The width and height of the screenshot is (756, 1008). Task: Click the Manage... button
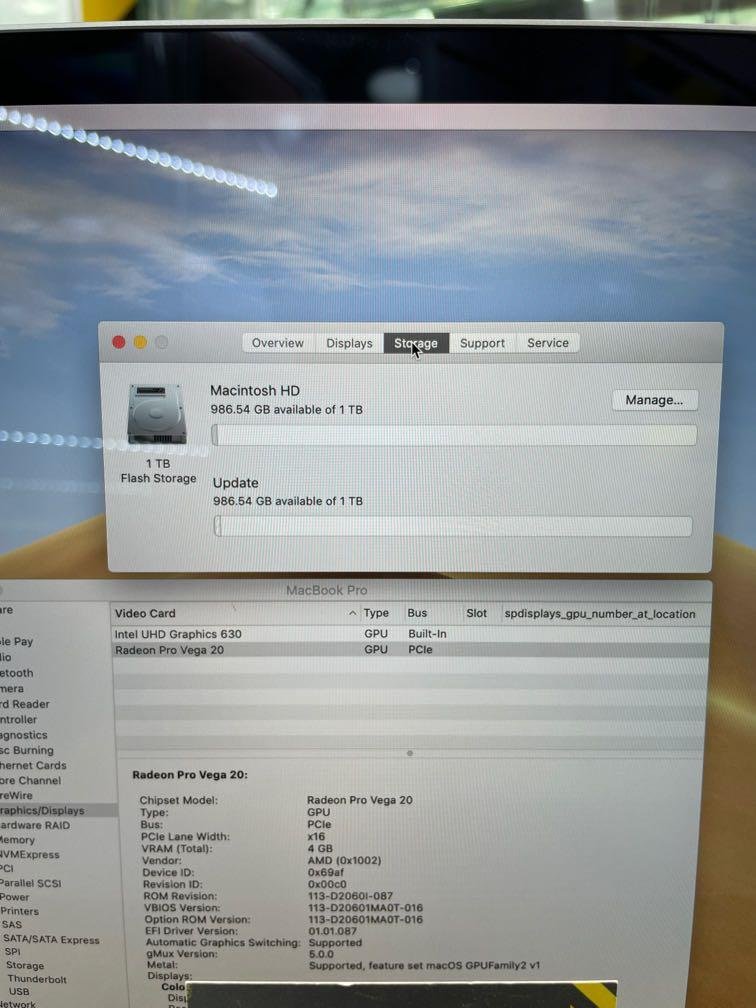654,400
